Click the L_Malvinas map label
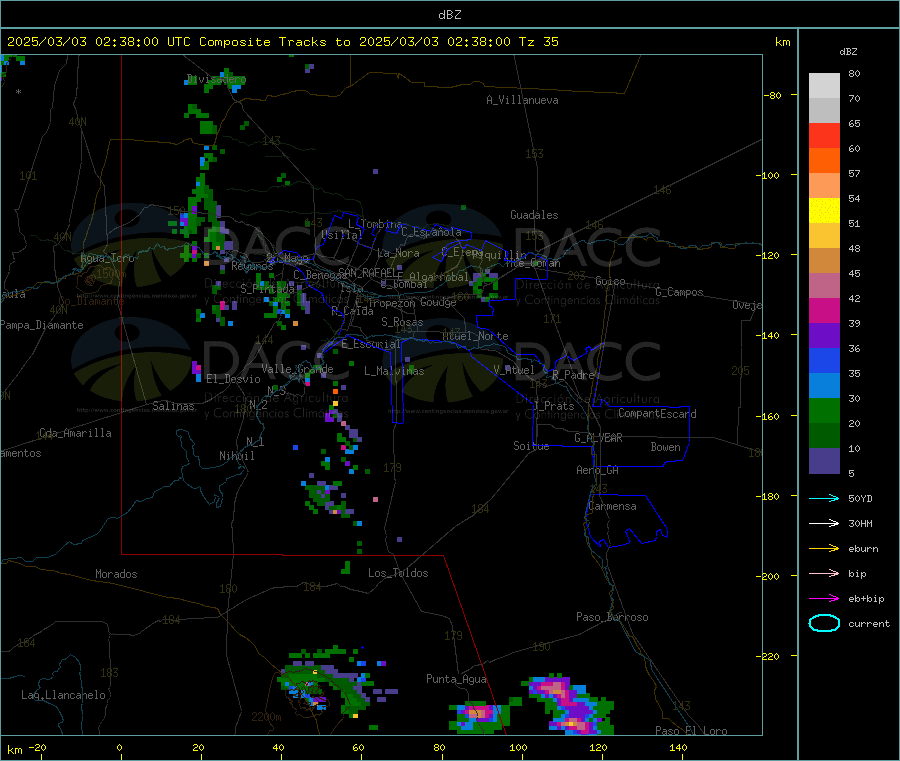The height and width of the screenshot is (761, 900). (x=394, y=371)
